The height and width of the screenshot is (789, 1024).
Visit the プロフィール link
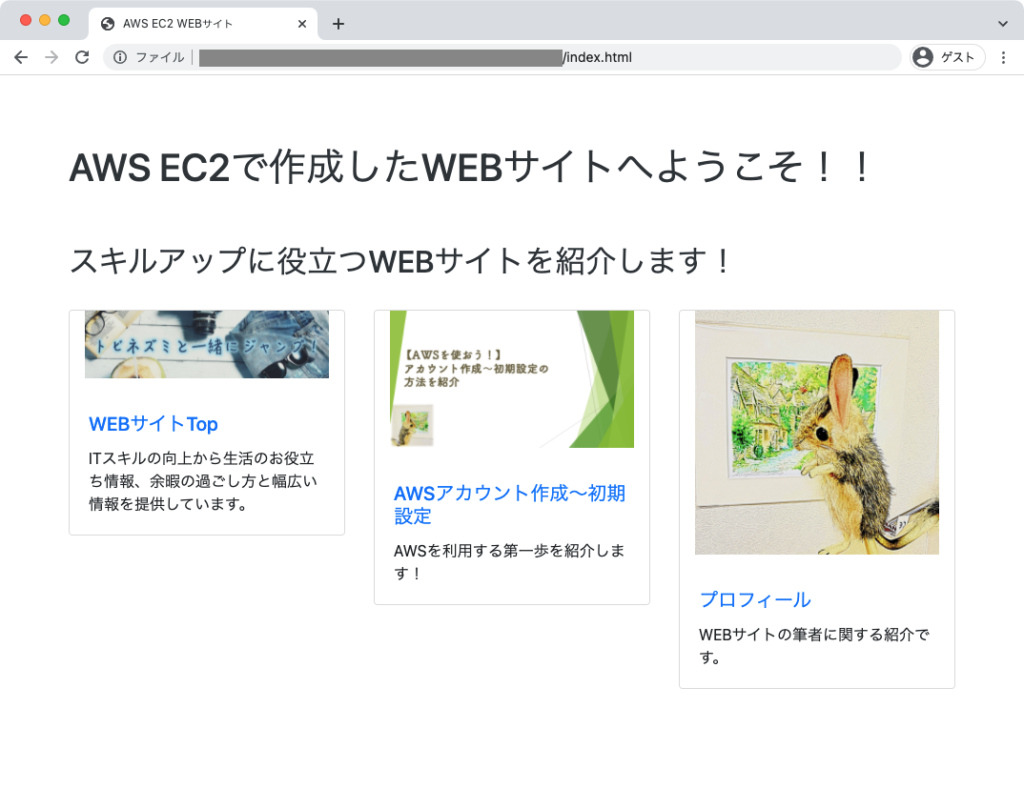755,600
